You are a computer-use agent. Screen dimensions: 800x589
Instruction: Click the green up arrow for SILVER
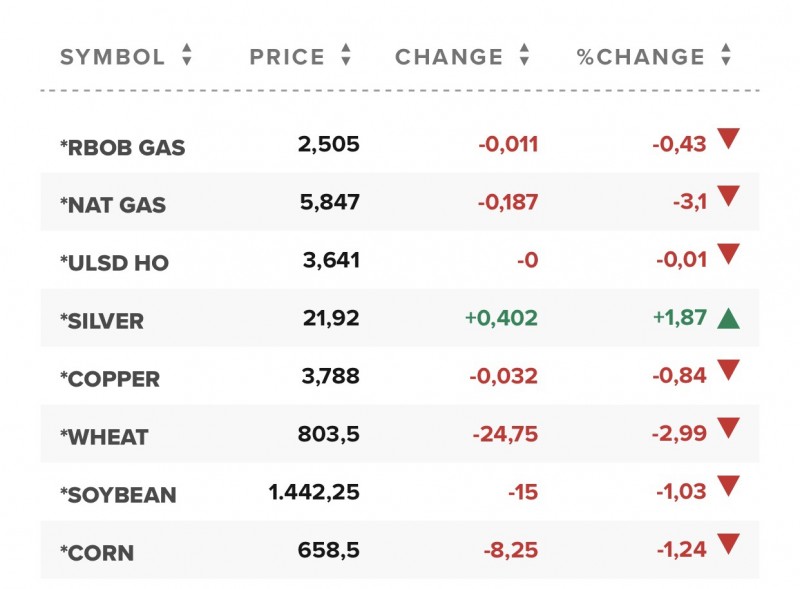[x=728, y=319]
